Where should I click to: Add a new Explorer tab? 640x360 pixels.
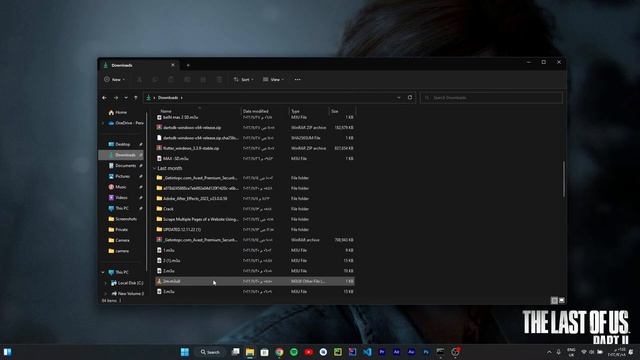(188, 65)
